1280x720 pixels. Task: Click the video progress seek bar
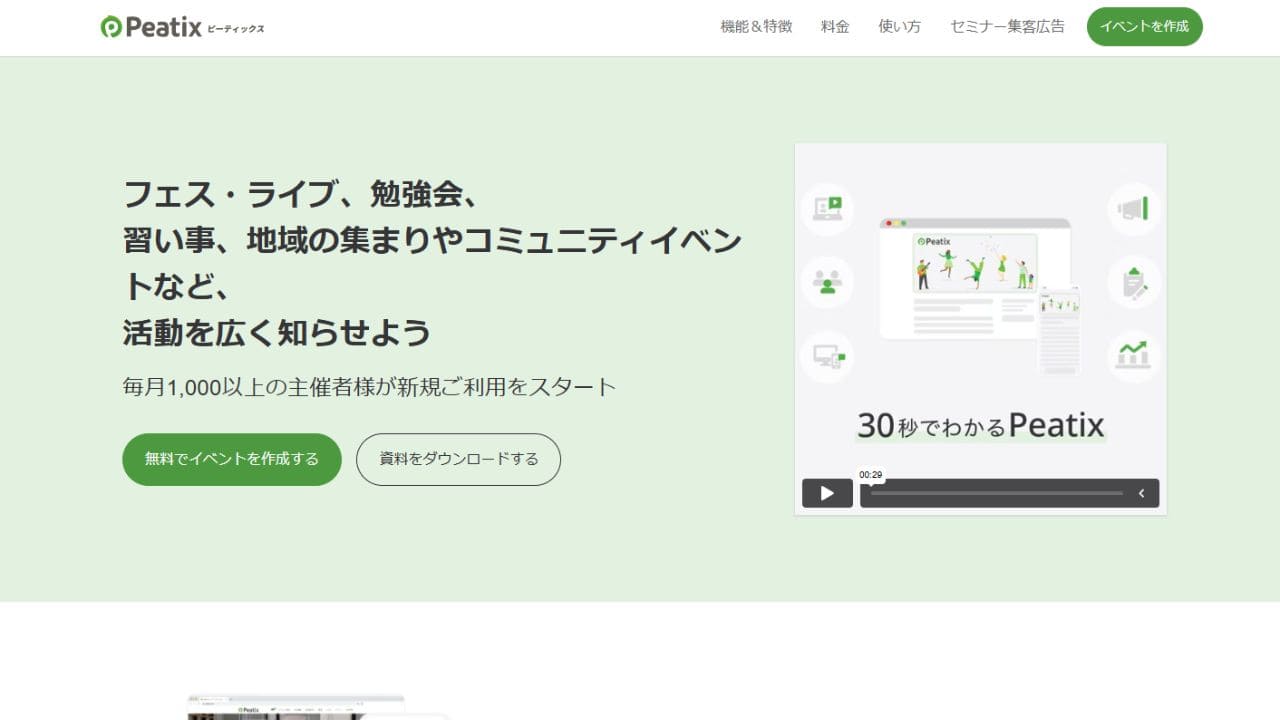click(x=1000, y=493)
